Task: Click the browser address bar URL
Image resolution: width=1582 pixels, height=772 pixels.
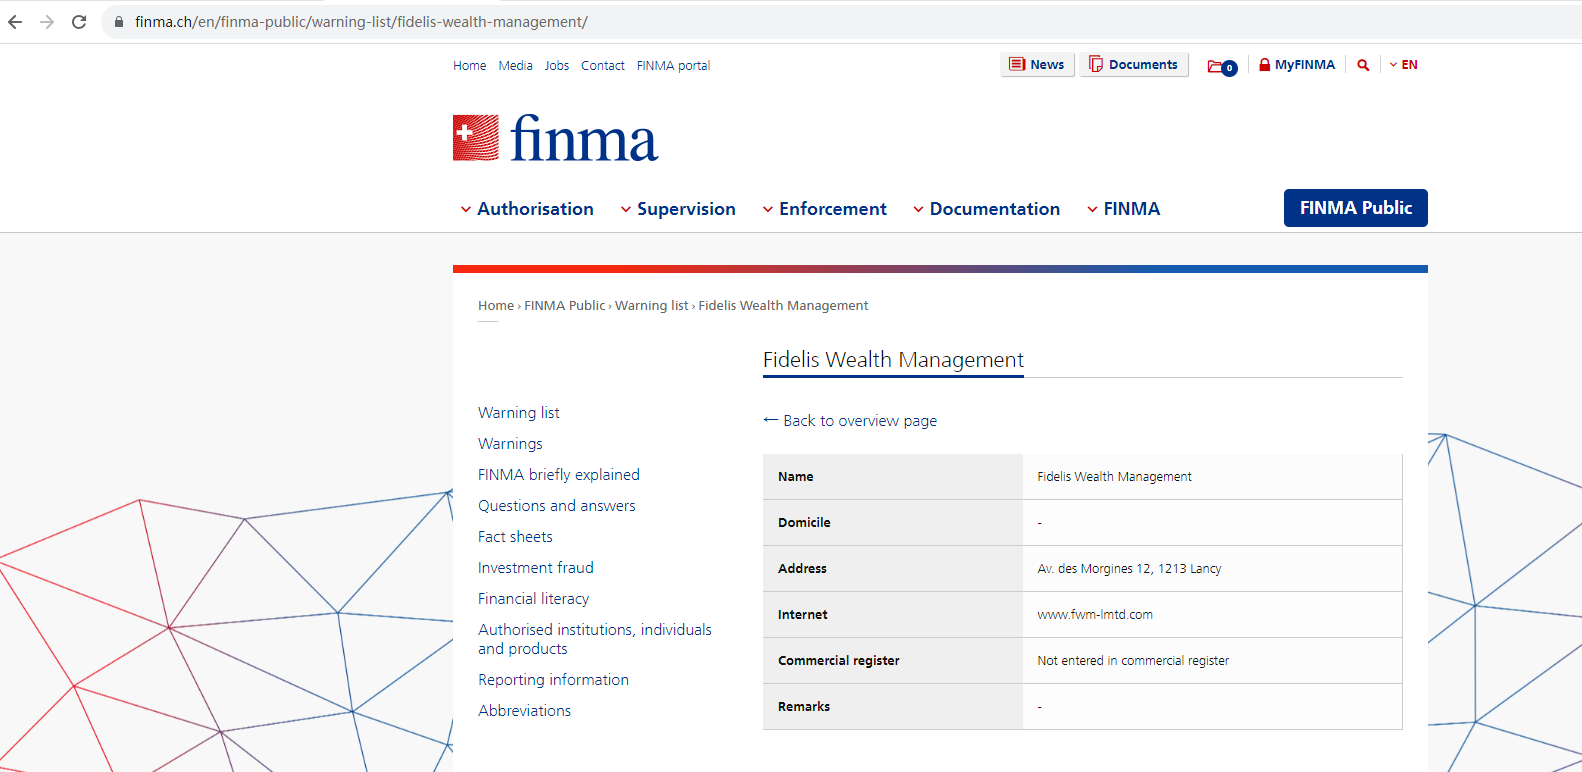Action: coord(361,22)
